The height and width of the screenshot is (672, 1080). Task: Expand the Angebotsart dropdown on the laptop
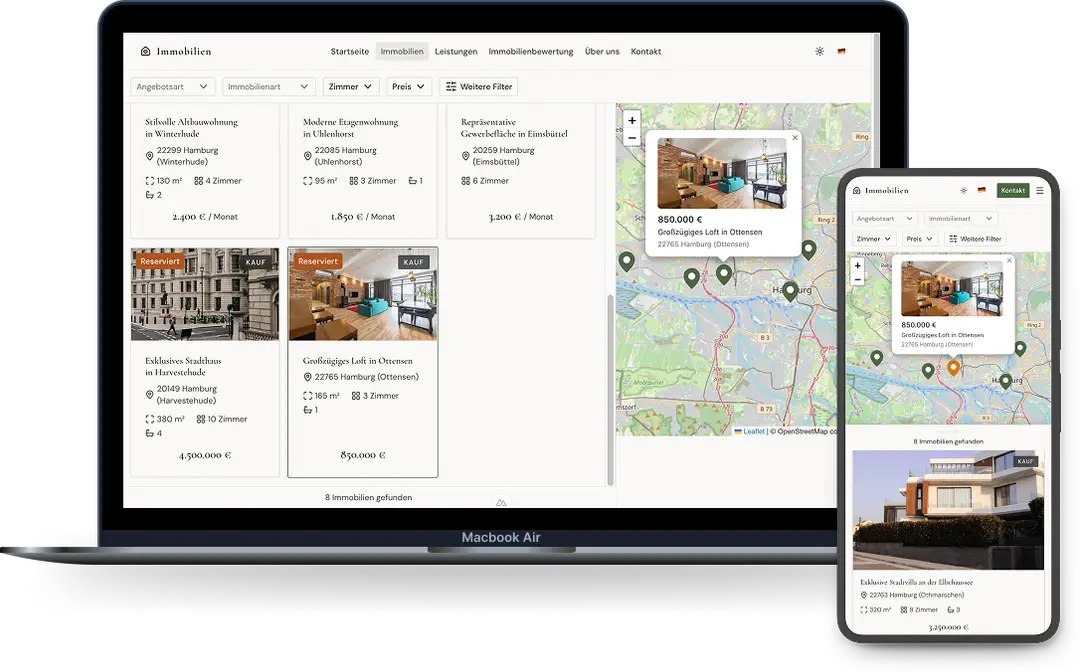tap(173, 87)
